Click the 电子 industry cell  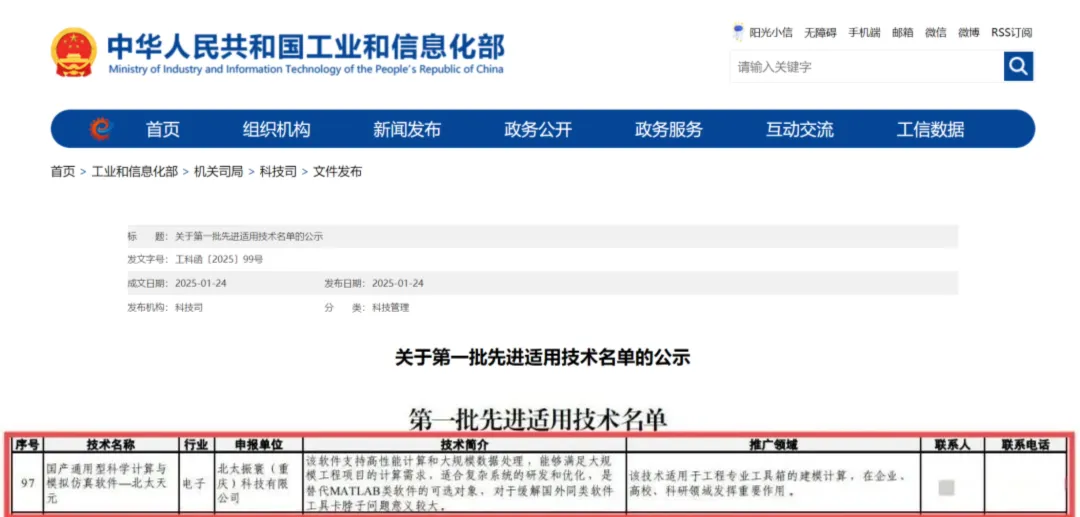(196, 483)
